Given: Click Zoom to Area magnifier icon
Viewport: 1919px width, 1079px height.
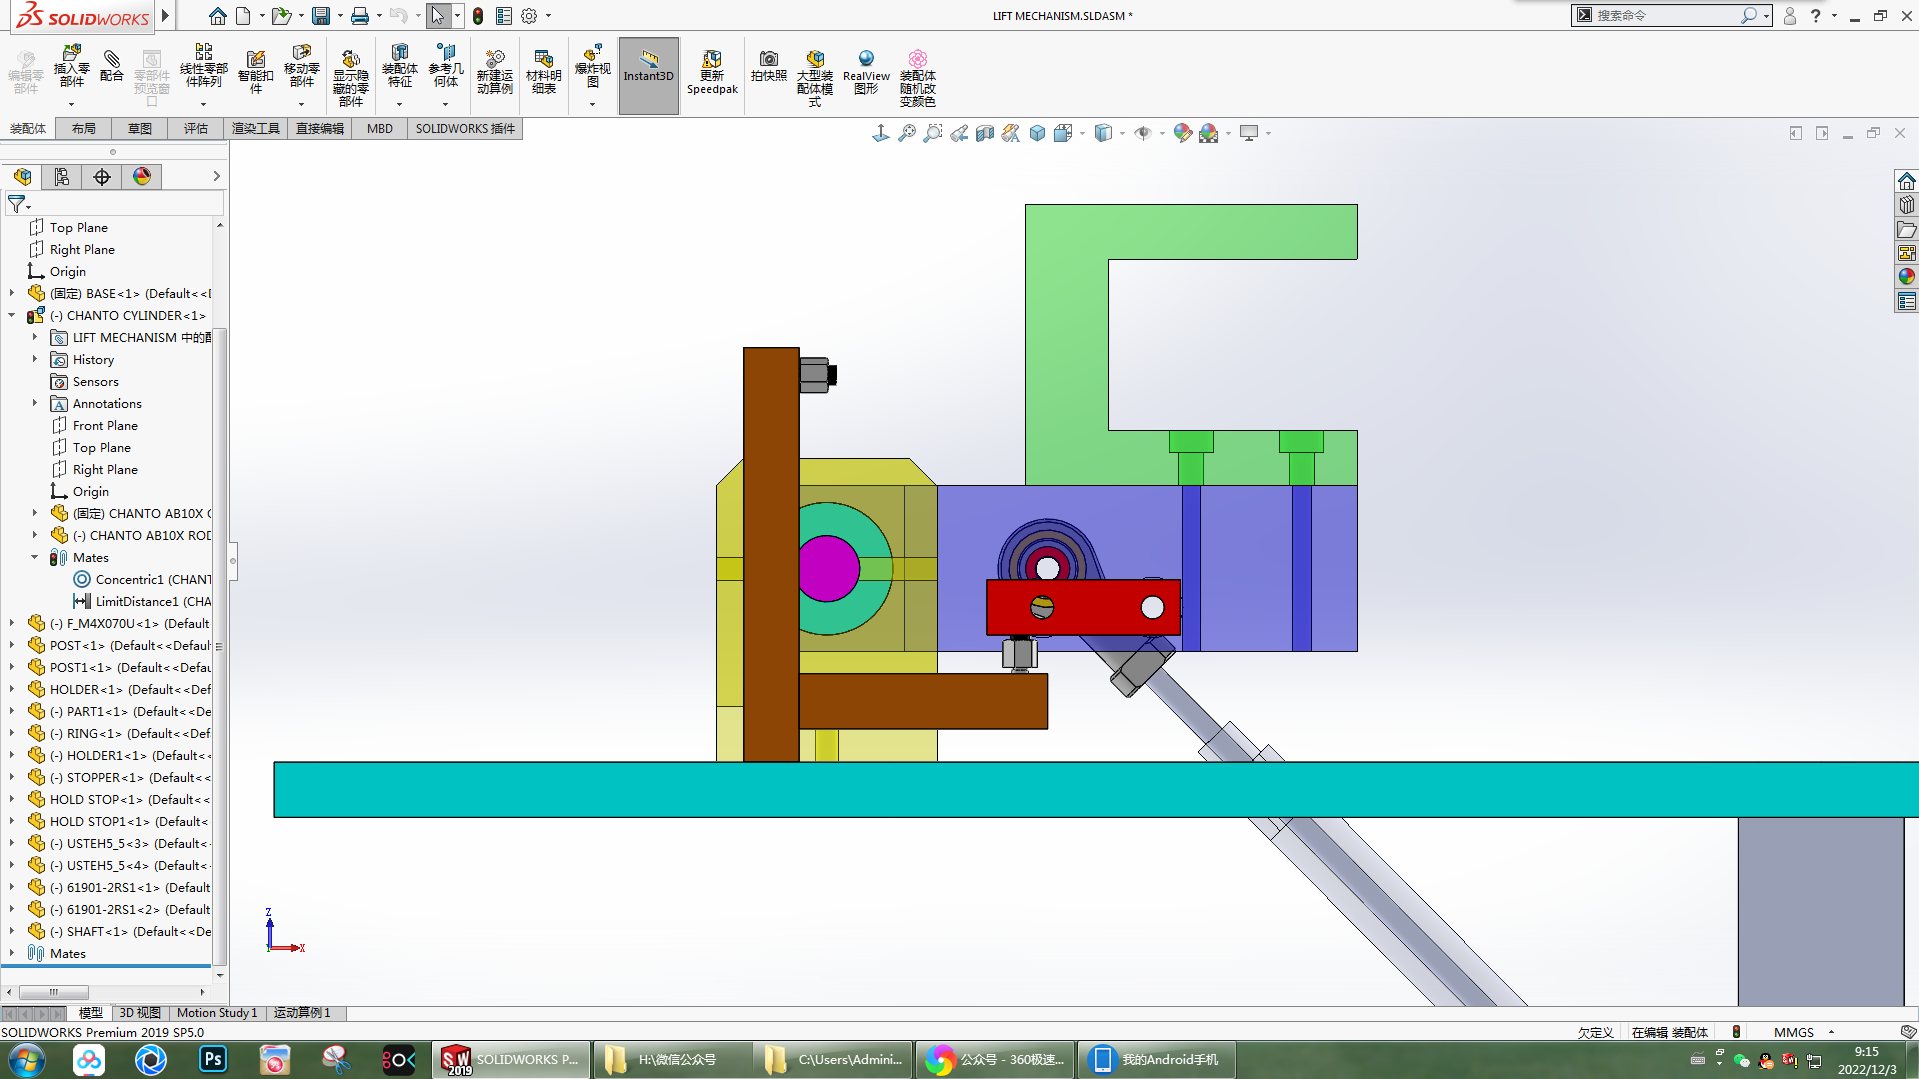Looking at the screenshot, I should pos(933,133).
